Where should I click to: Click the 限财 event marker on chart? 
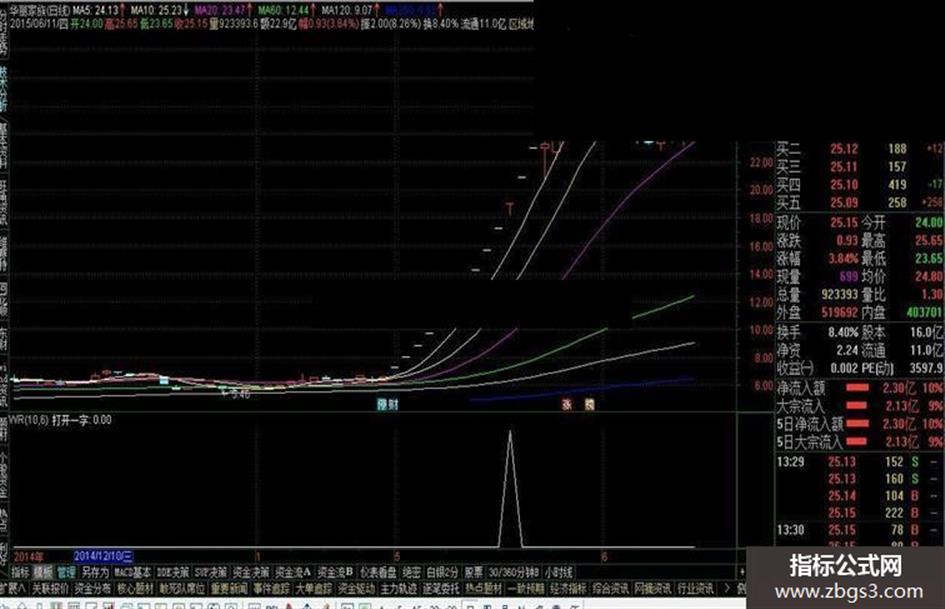click(388, 405)
